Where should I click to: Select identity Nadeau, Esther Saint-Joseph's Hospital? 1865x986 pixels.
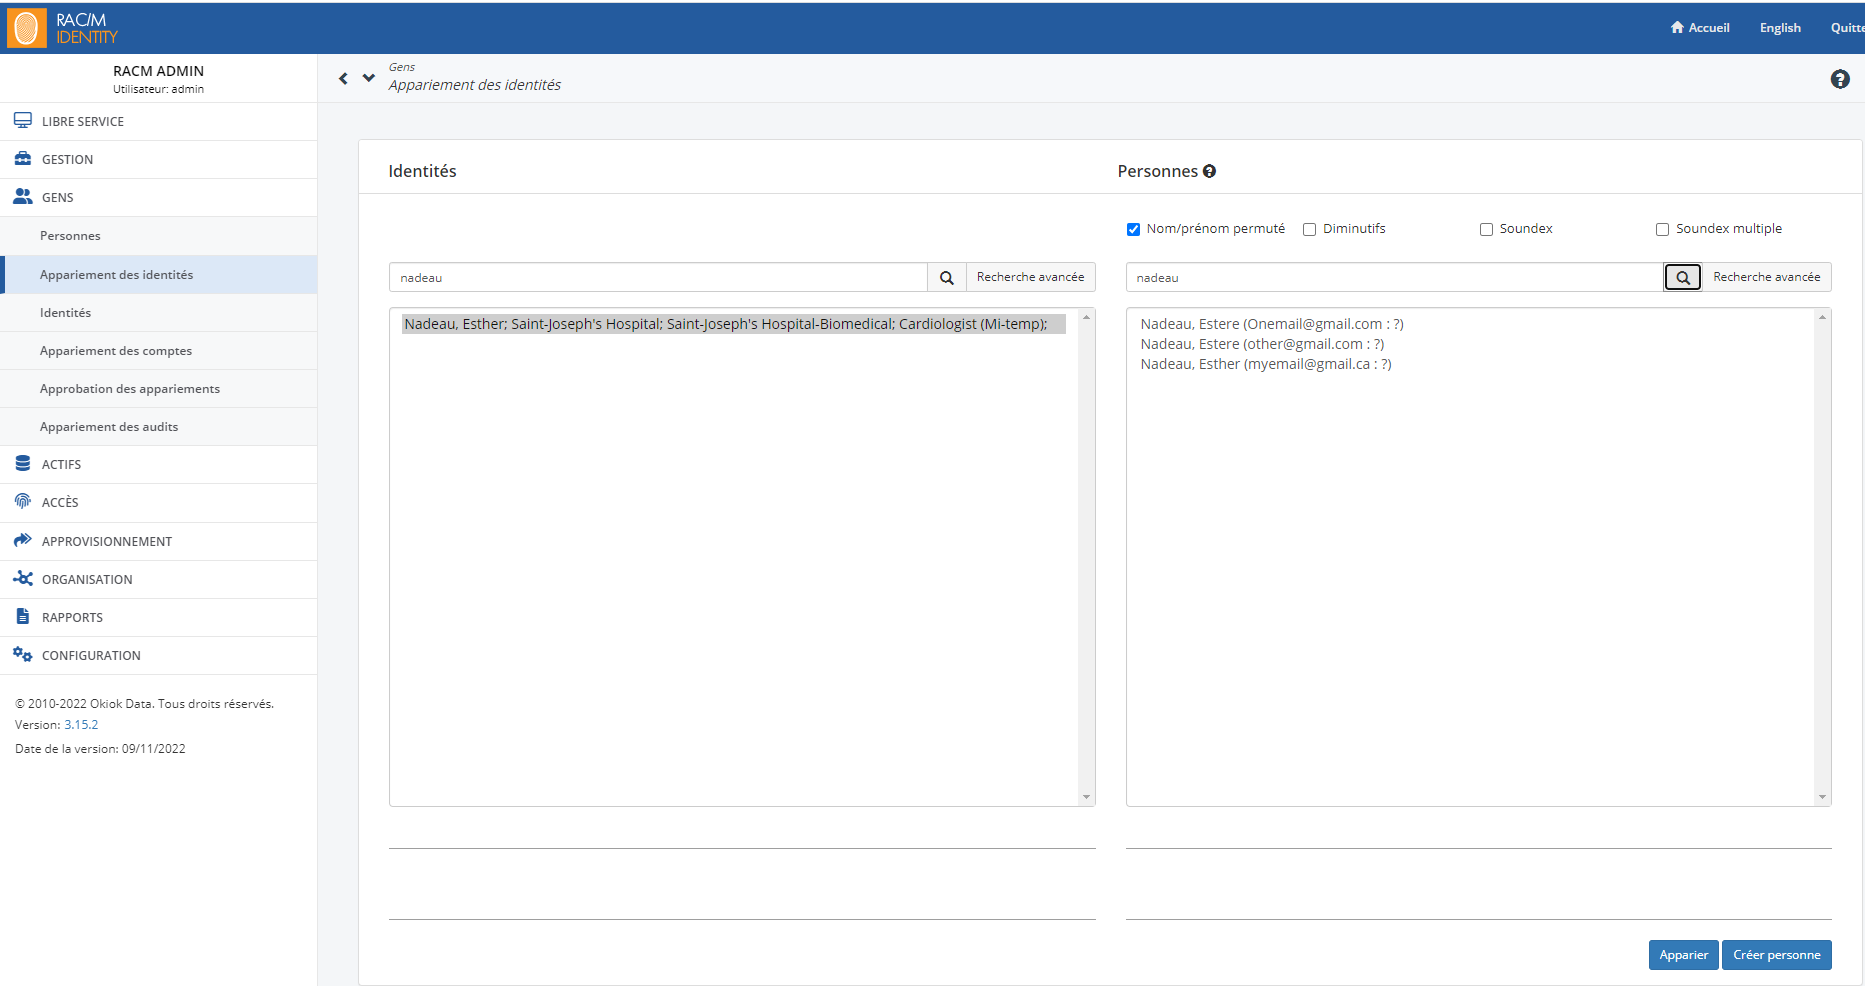click(x=733, y=324)
